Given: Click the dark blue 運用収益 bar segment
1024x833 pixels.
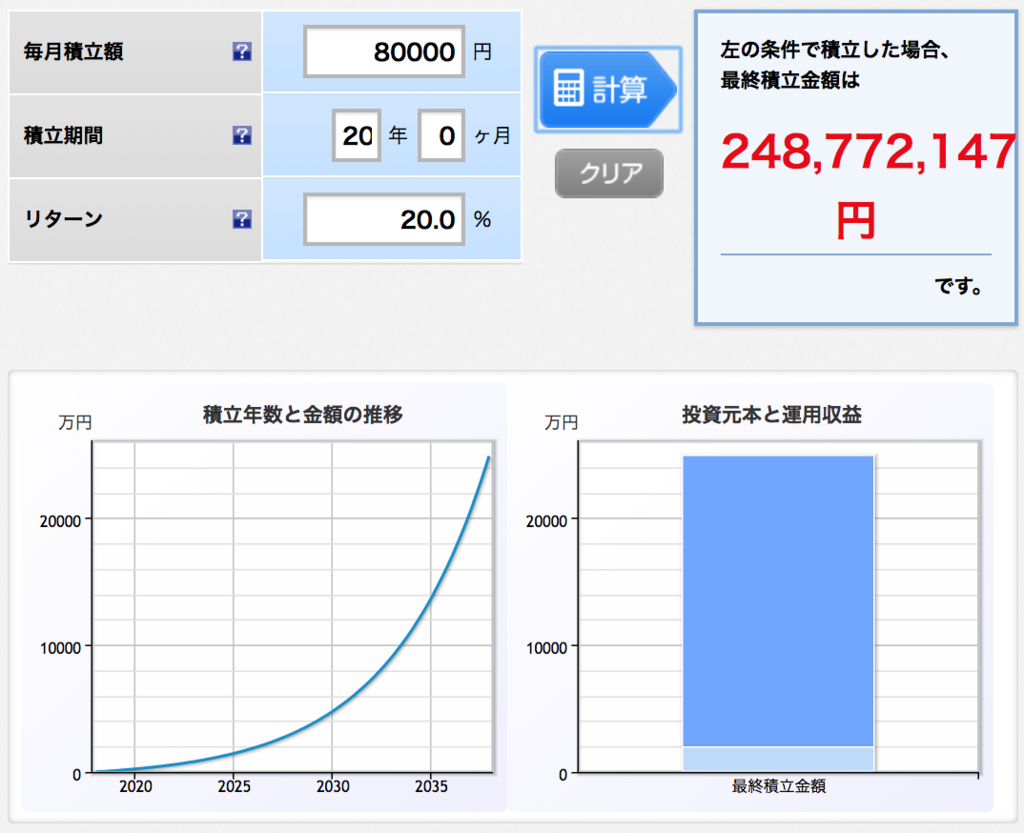Looking at the screenshot, I should pyautogui.click(x=778, y=601).
